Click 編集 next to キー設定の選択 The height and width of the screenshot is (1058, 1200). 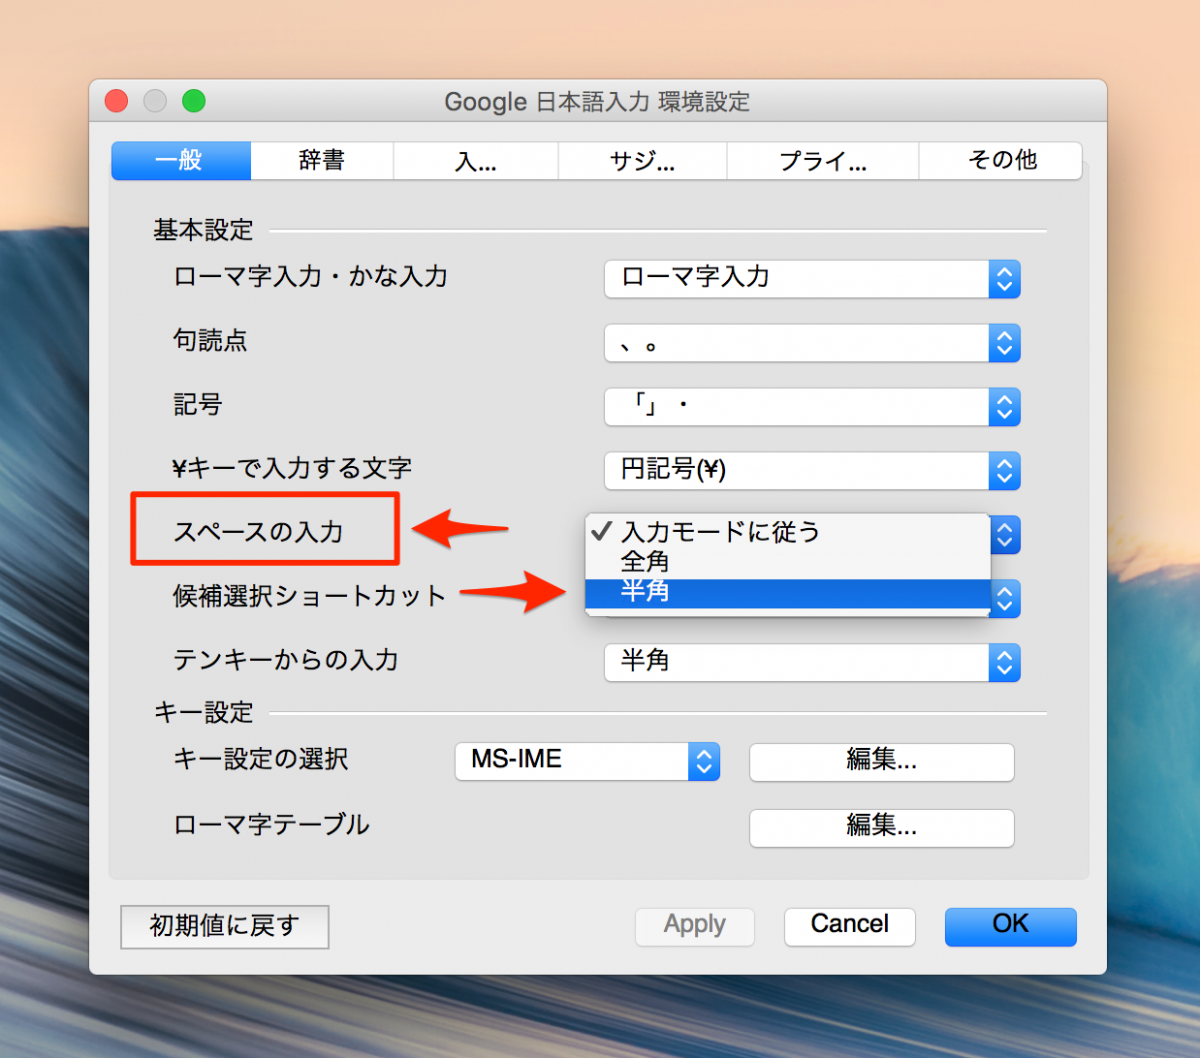coord(880,762)
